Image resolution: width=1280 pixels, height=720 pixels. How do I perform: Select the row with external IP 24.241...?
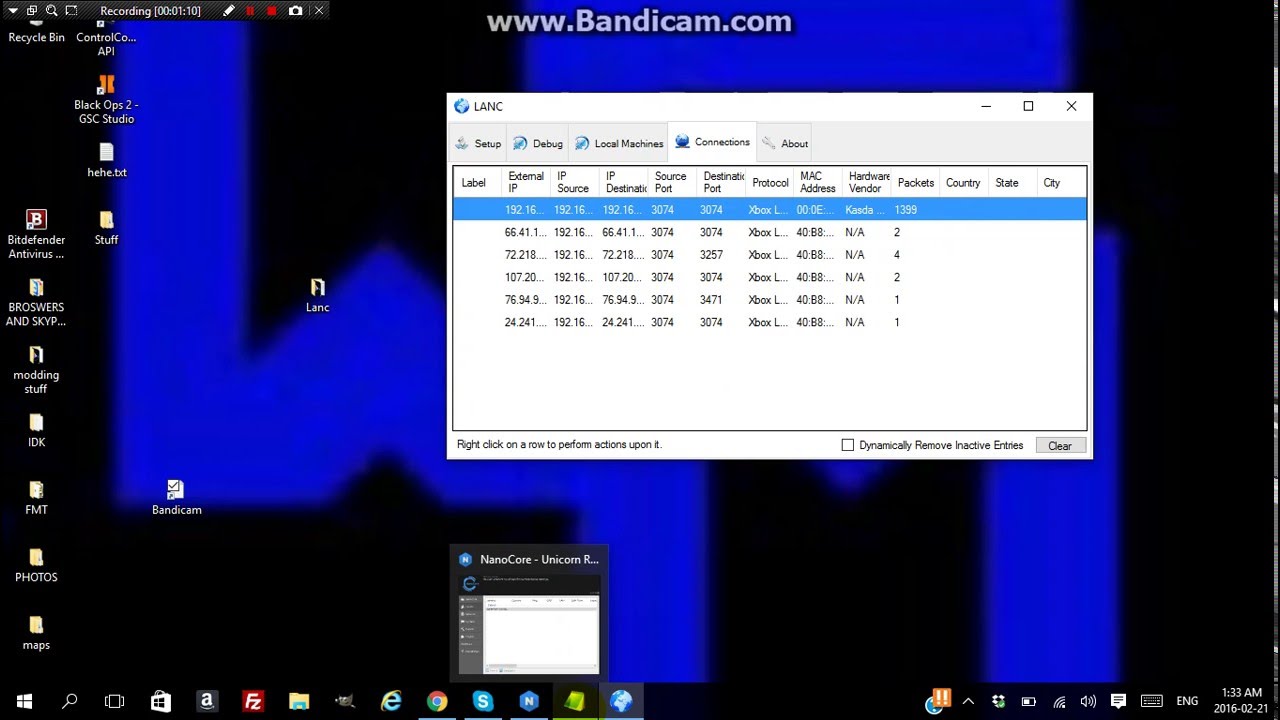pyautogui.click(x=770, y=322)
